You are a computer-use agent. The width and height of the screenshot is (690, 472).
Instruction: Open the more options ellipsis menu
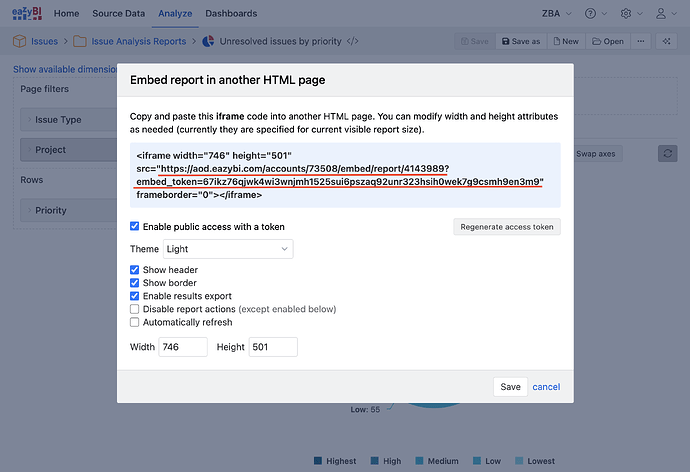point(641,41)
